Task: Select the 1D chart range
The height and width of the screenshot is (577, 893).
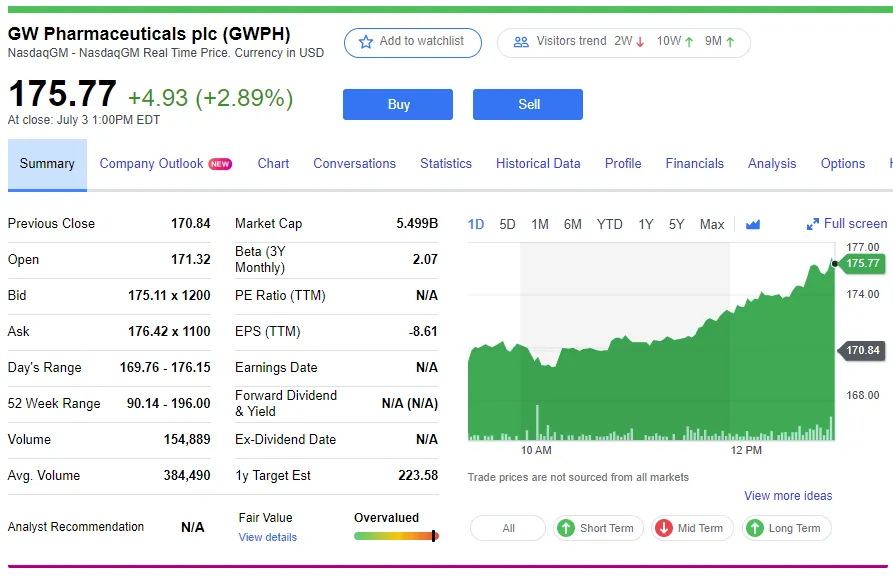Action: (476, 224)
